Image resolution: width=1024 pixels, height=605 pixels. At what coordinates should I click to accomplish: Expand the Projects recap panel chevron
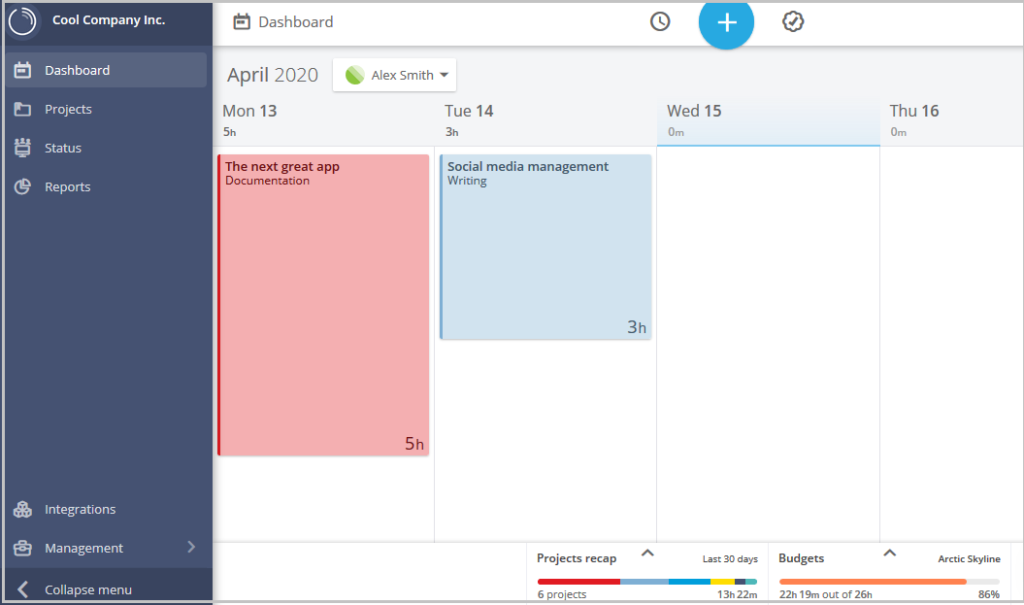click(646, 553)
